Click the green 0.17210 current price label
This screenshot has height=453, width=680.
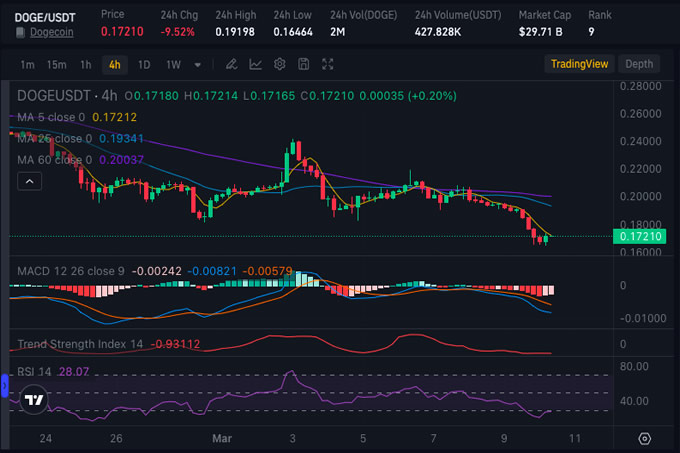click(640, 237)
